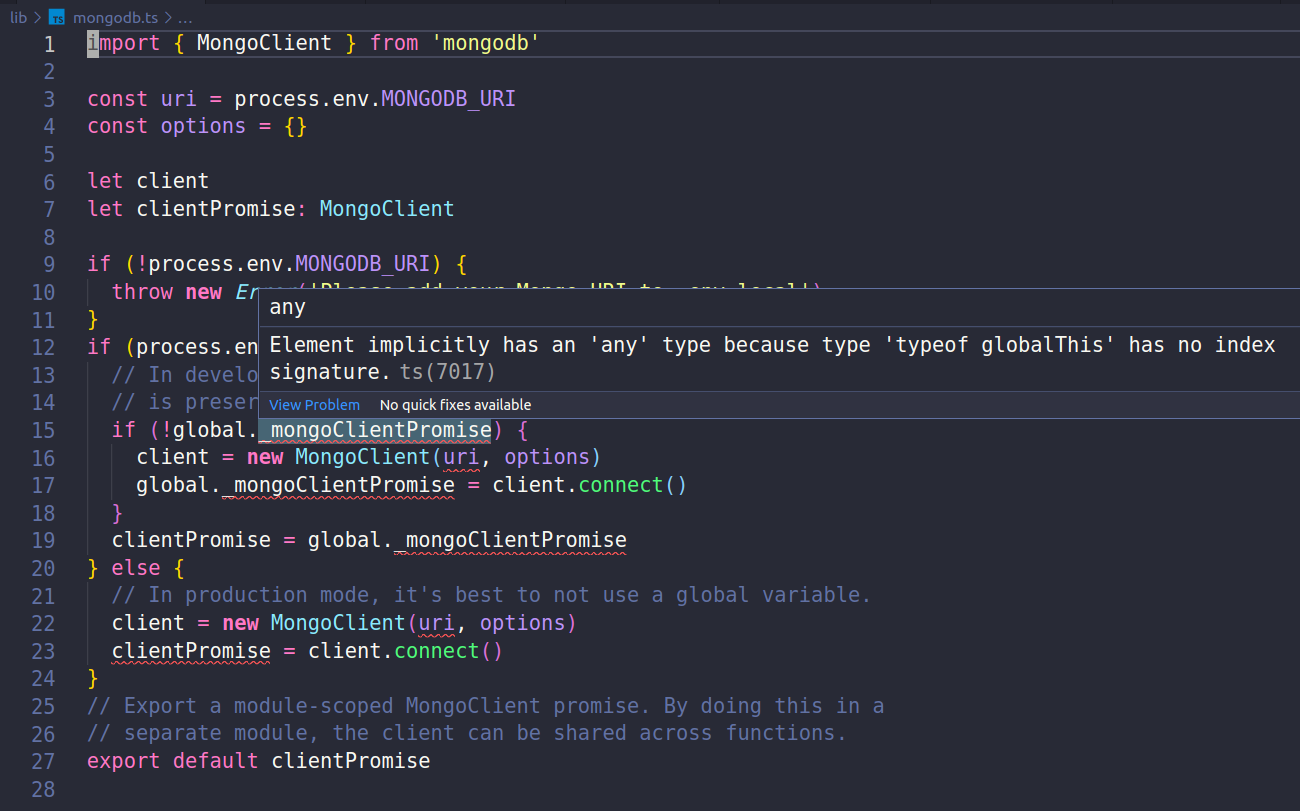The height and width of the screenshot is (811, 1300).
Task: Click line number 27 in gutter
Action: [x=43, y=761]
